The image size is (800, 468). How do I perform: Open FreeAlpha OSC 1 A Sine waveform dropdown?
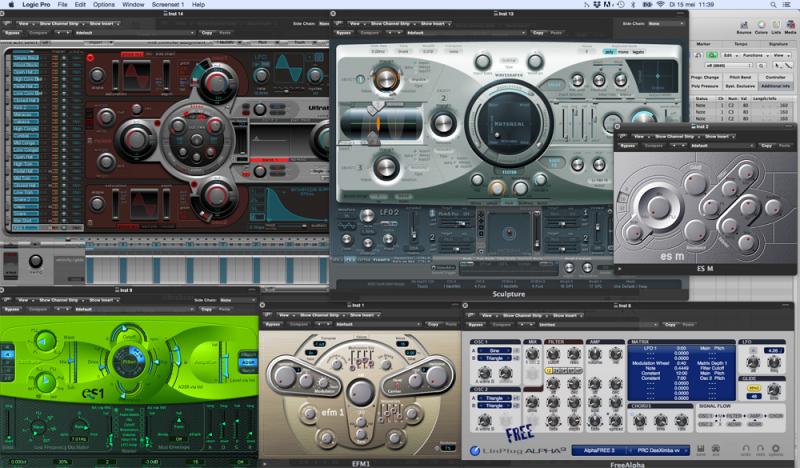494,351
